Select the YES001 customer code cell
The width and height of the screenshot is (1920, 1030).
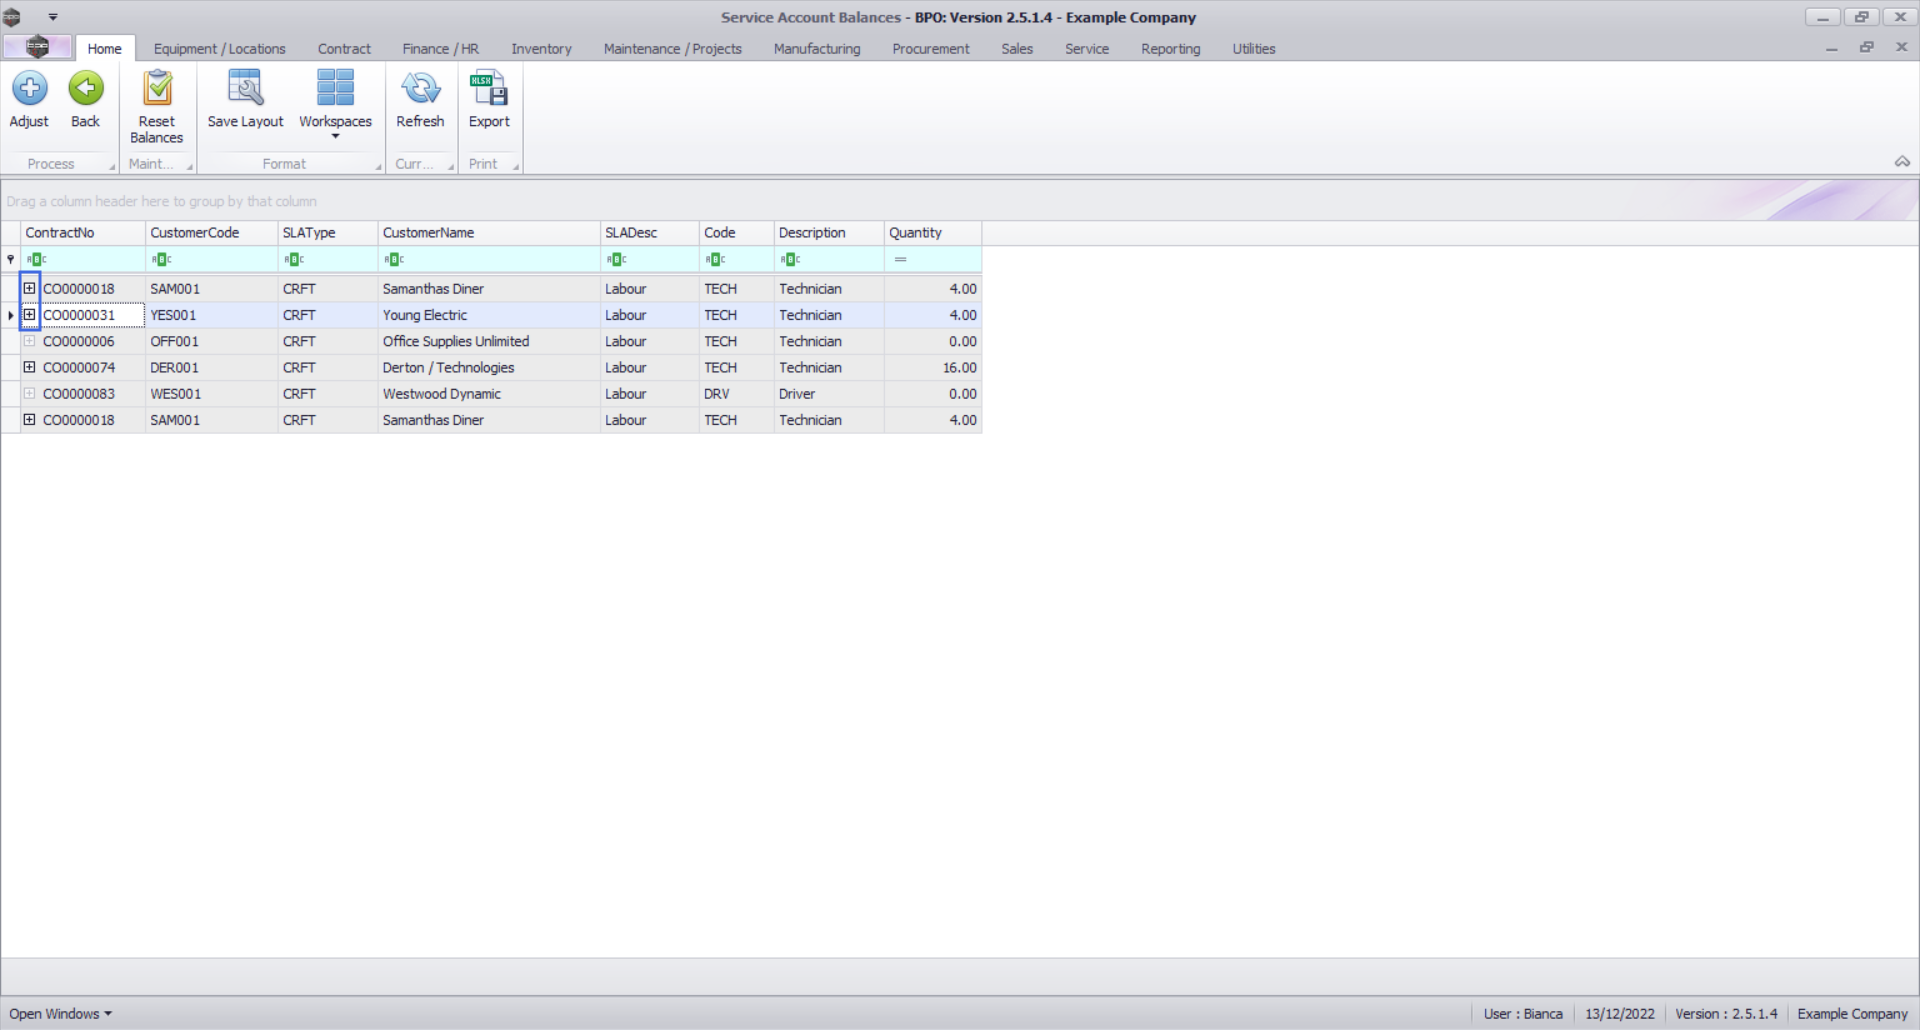point(211,315)
